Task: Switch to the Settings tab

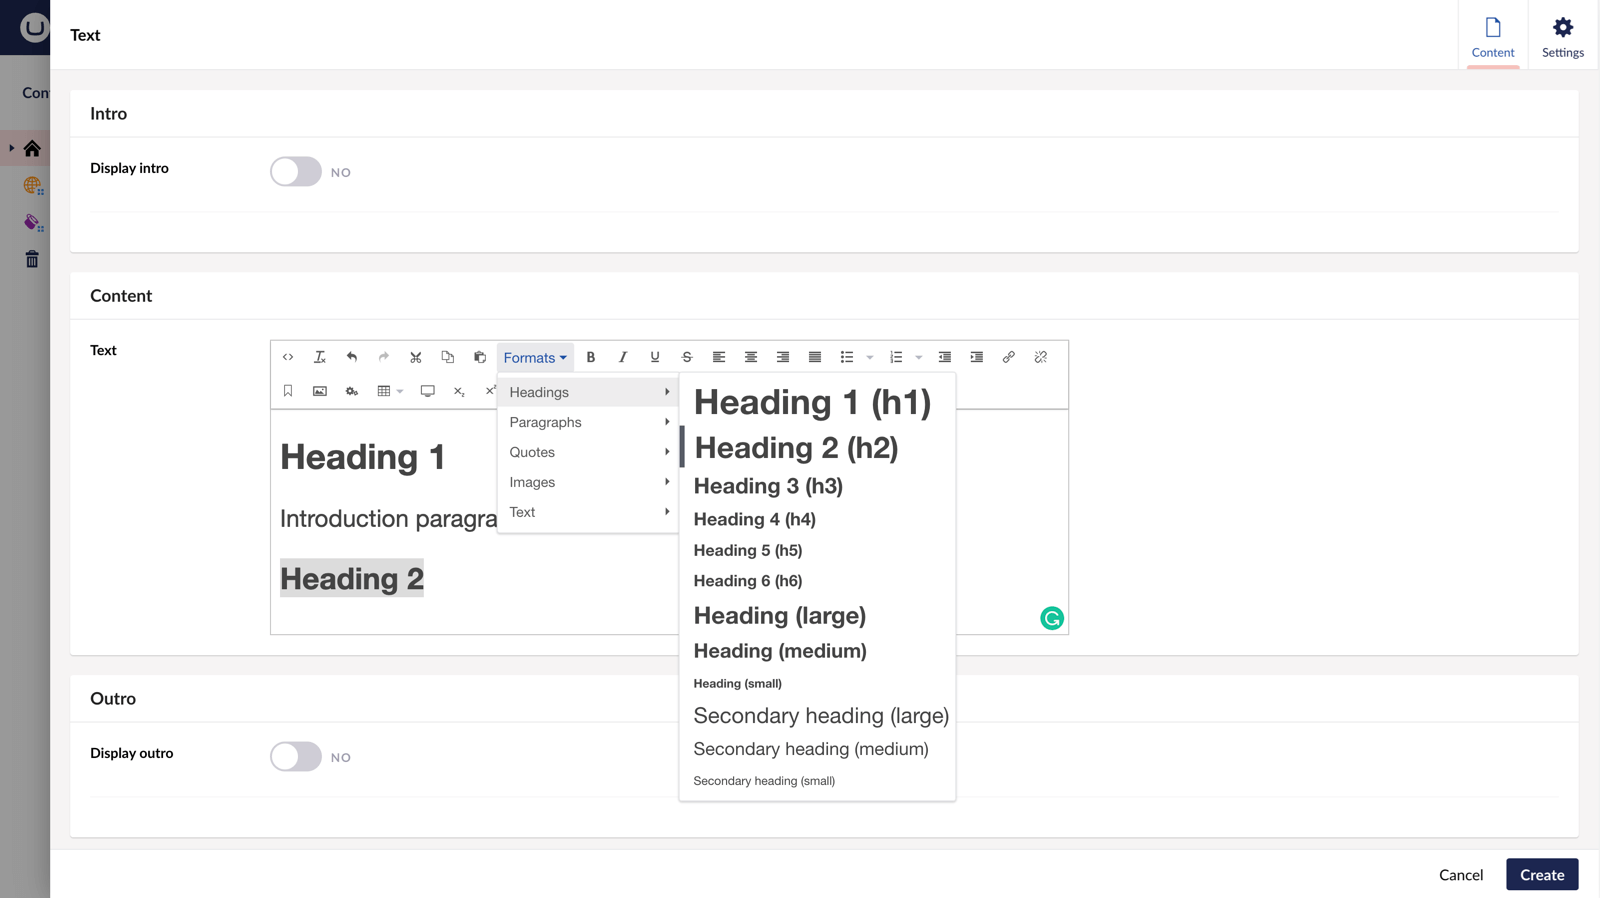Action: pyautogui.click(x=1562, y=36)
